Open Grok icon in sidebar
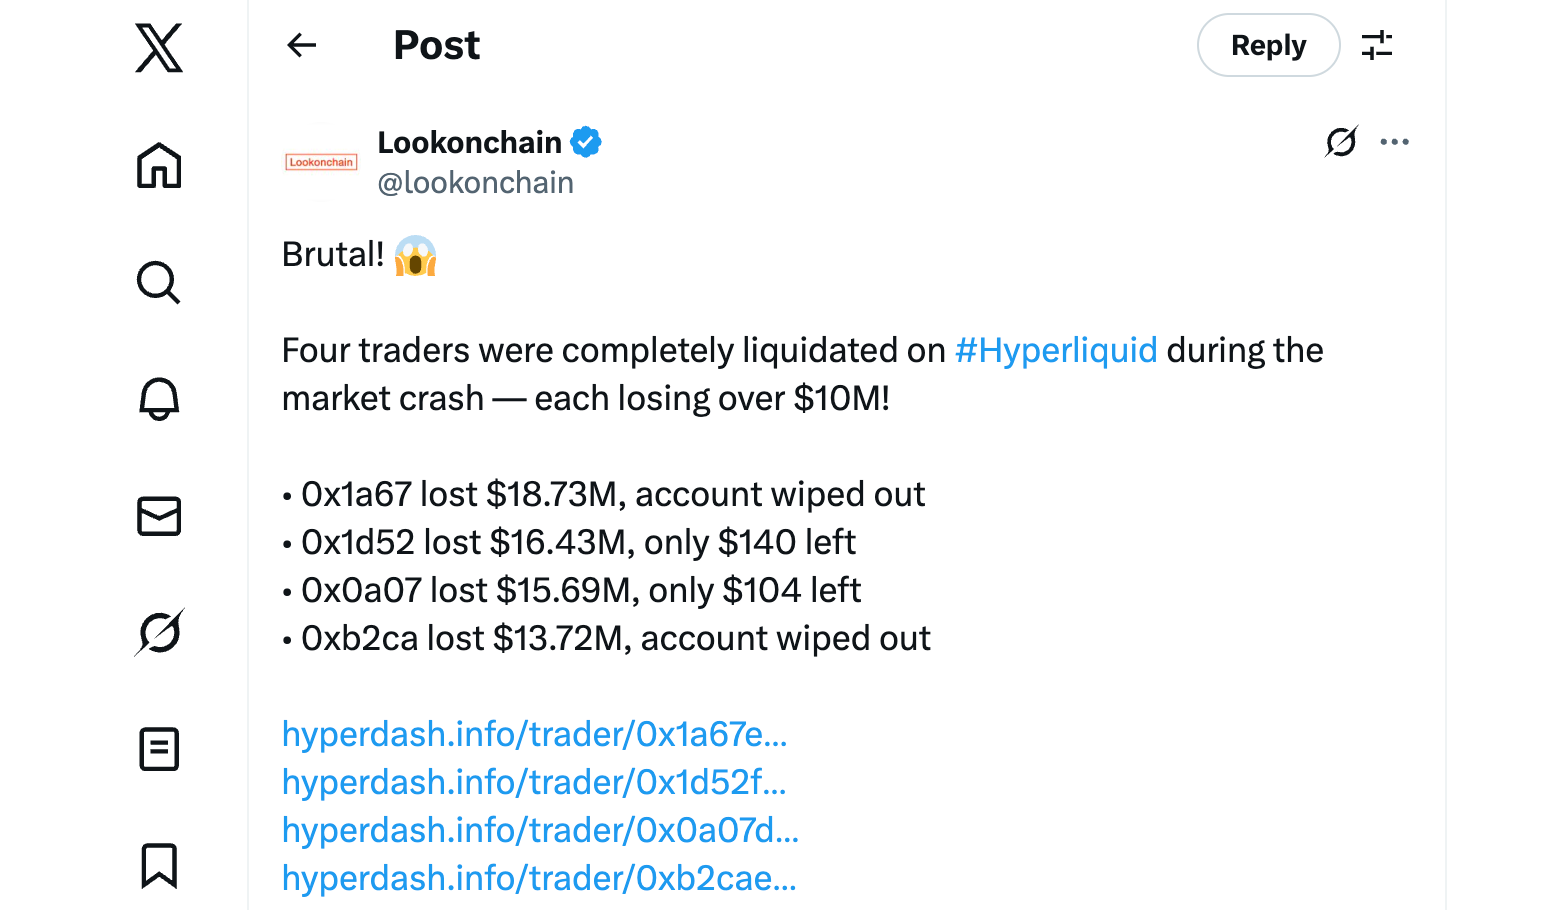The image size is (1546, 910). pos(159,632)
